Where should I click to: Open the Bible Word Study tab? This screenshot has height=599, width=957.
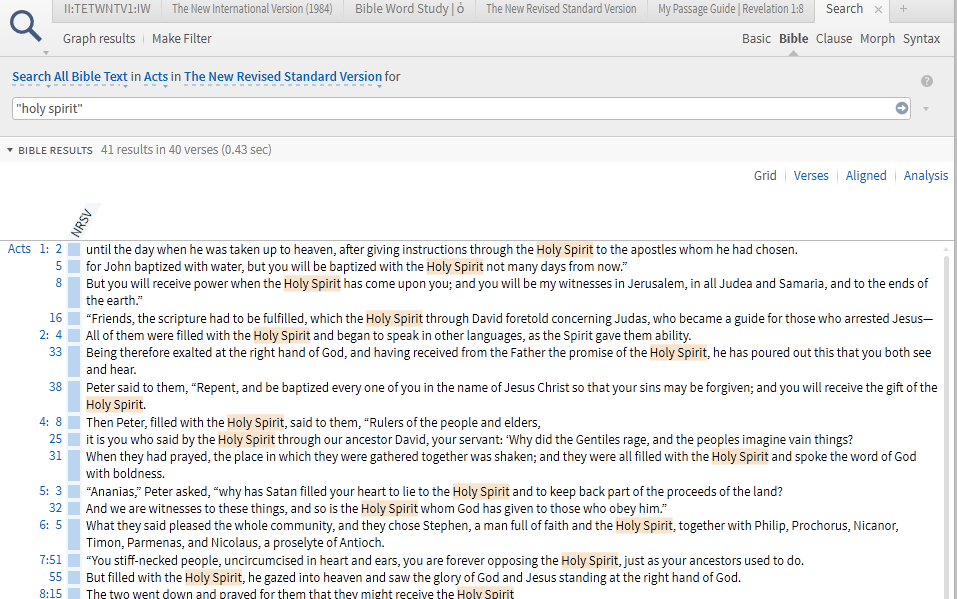[409, 9]
